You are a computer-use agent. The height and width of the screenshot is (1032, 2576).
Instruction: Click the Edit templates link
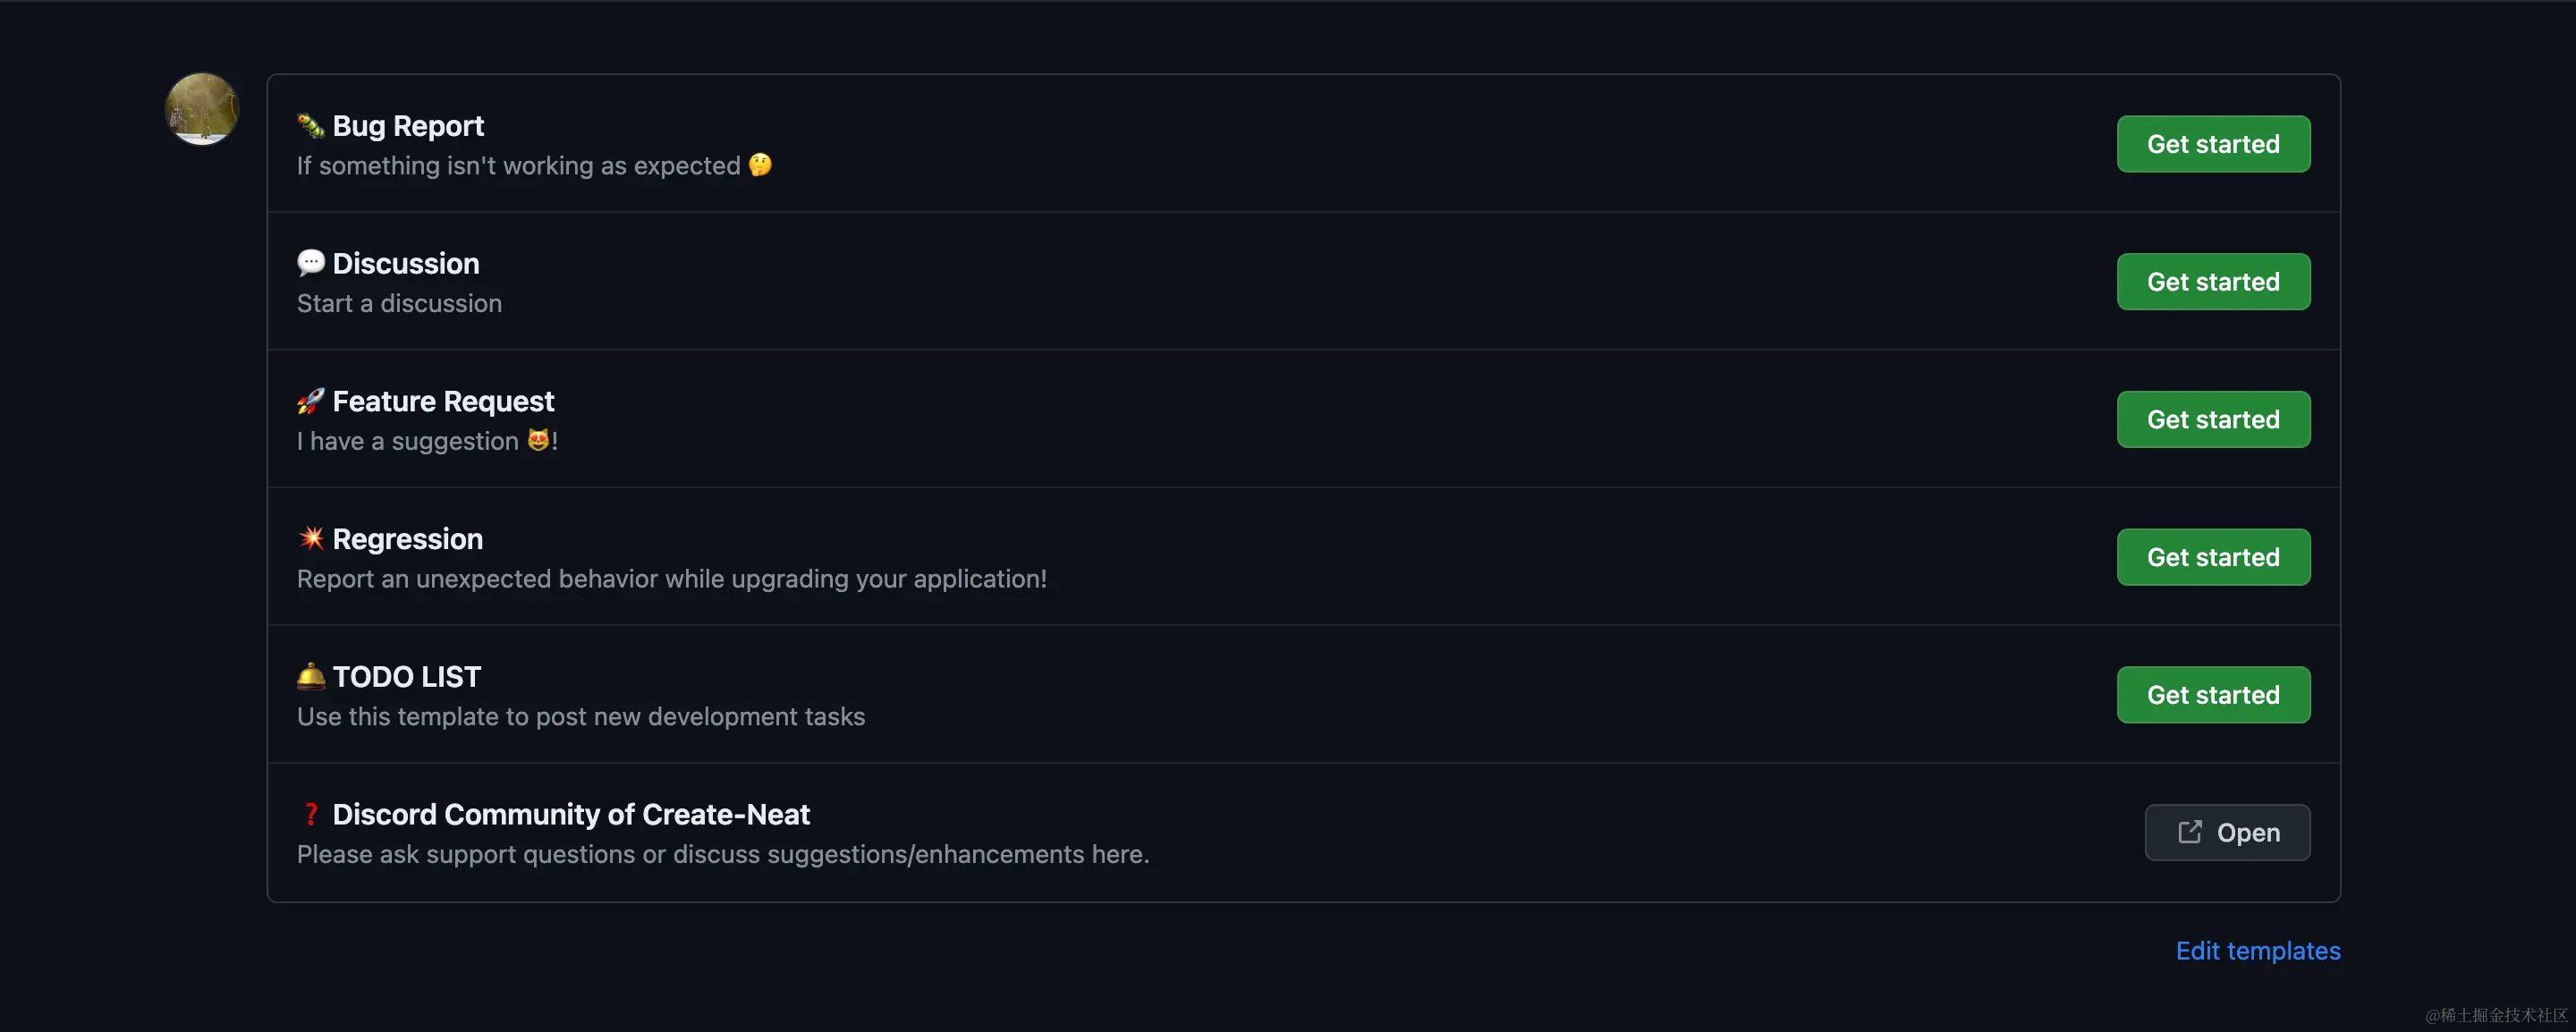click(x=2258, y=950)
